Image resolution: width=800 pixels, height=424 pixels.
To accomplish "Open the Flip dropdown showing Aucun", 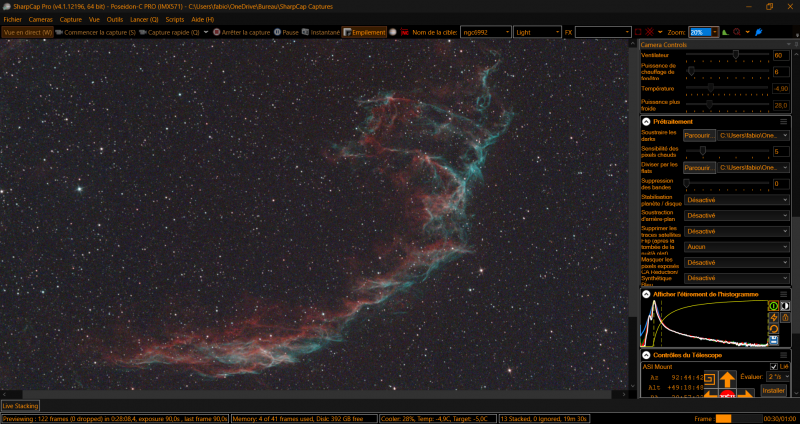I will (x=737, y=246).
